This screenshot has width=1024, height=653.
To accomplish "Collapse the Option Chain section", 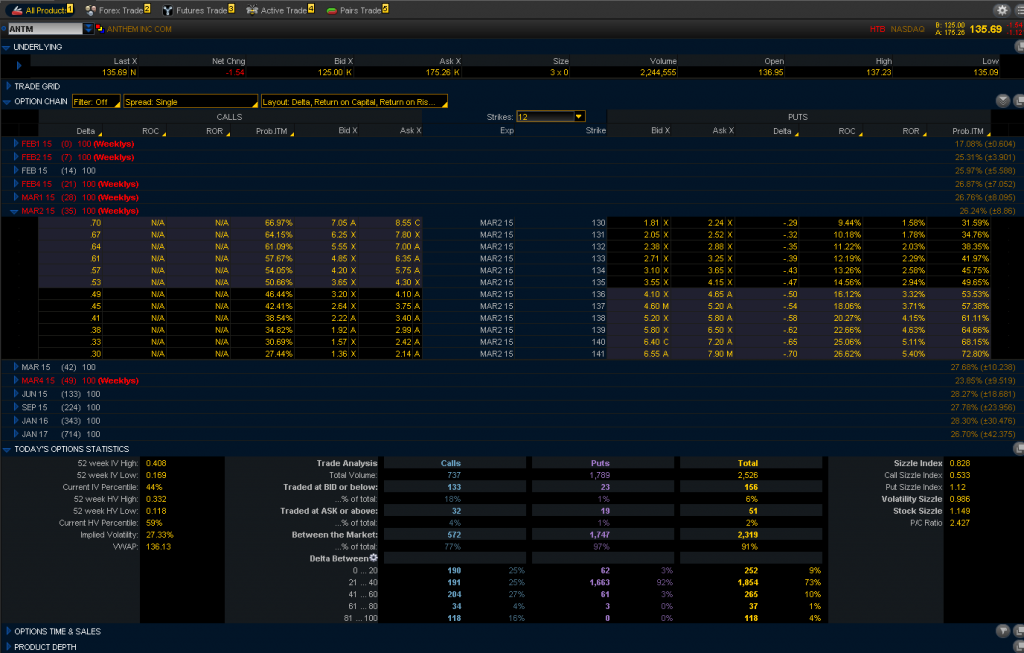I will 7,102.
